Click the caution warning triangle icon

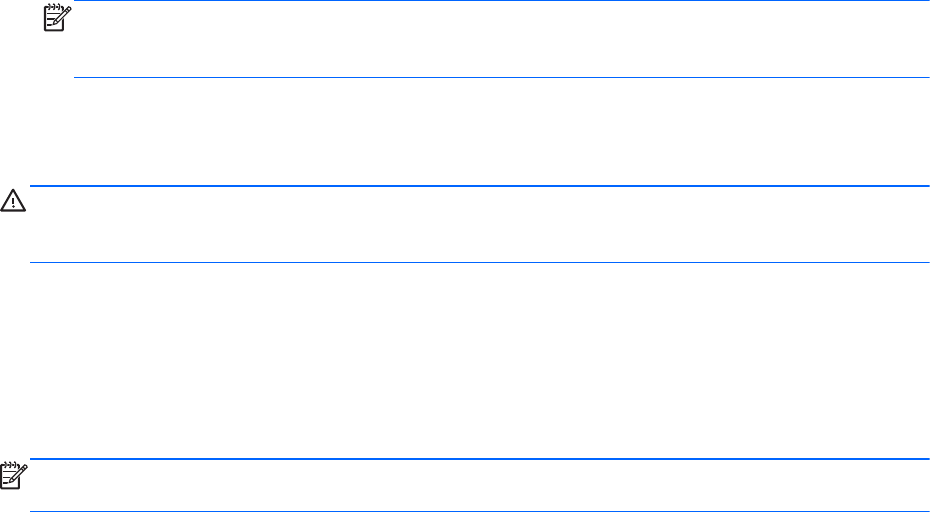12,201
